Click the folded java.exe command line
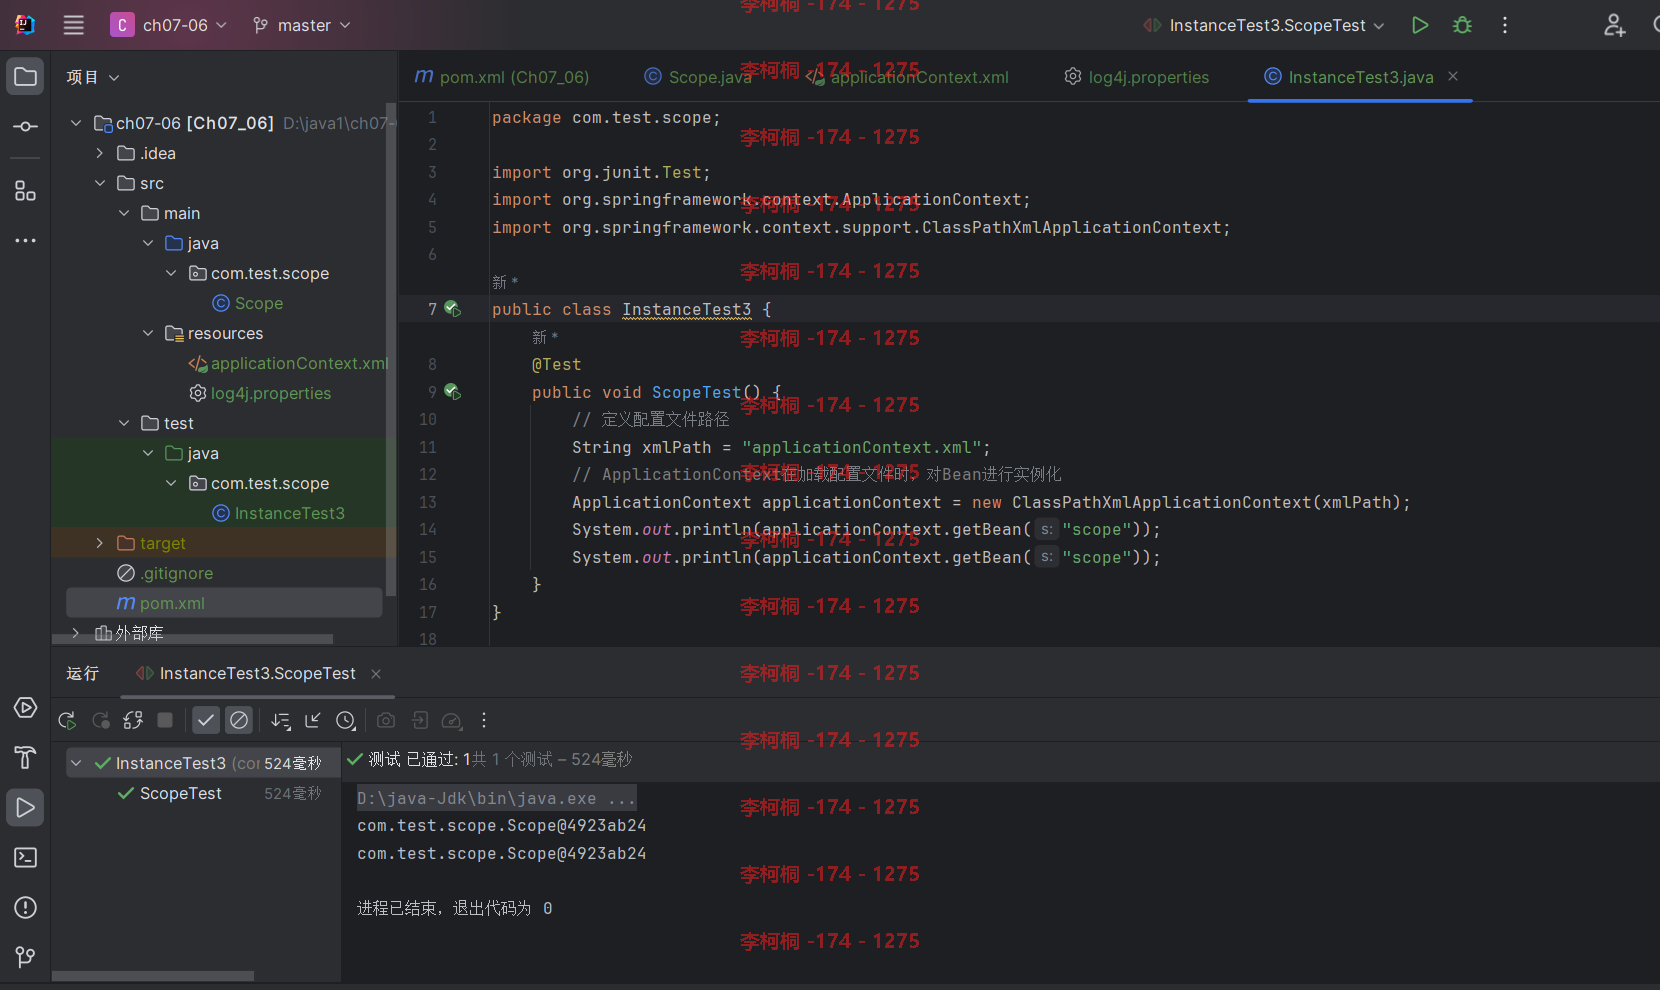 [496, 798]
